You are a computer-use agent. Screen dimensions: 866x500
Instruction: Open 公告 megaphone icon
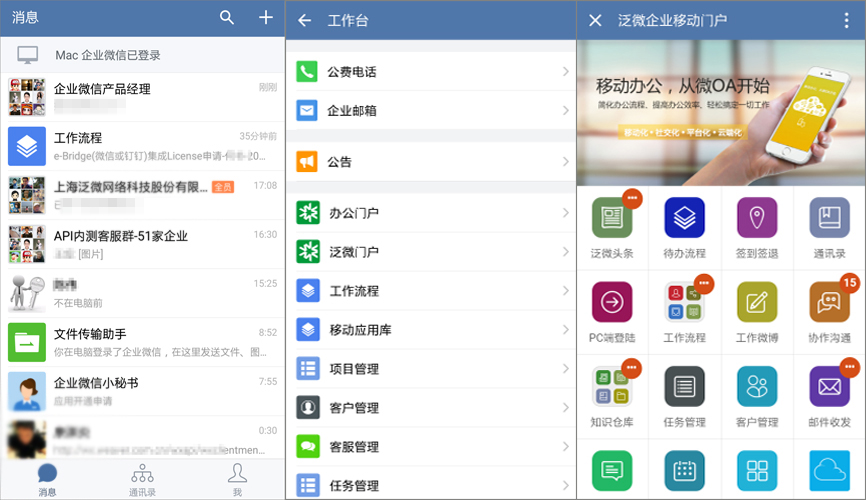point(307,161)
